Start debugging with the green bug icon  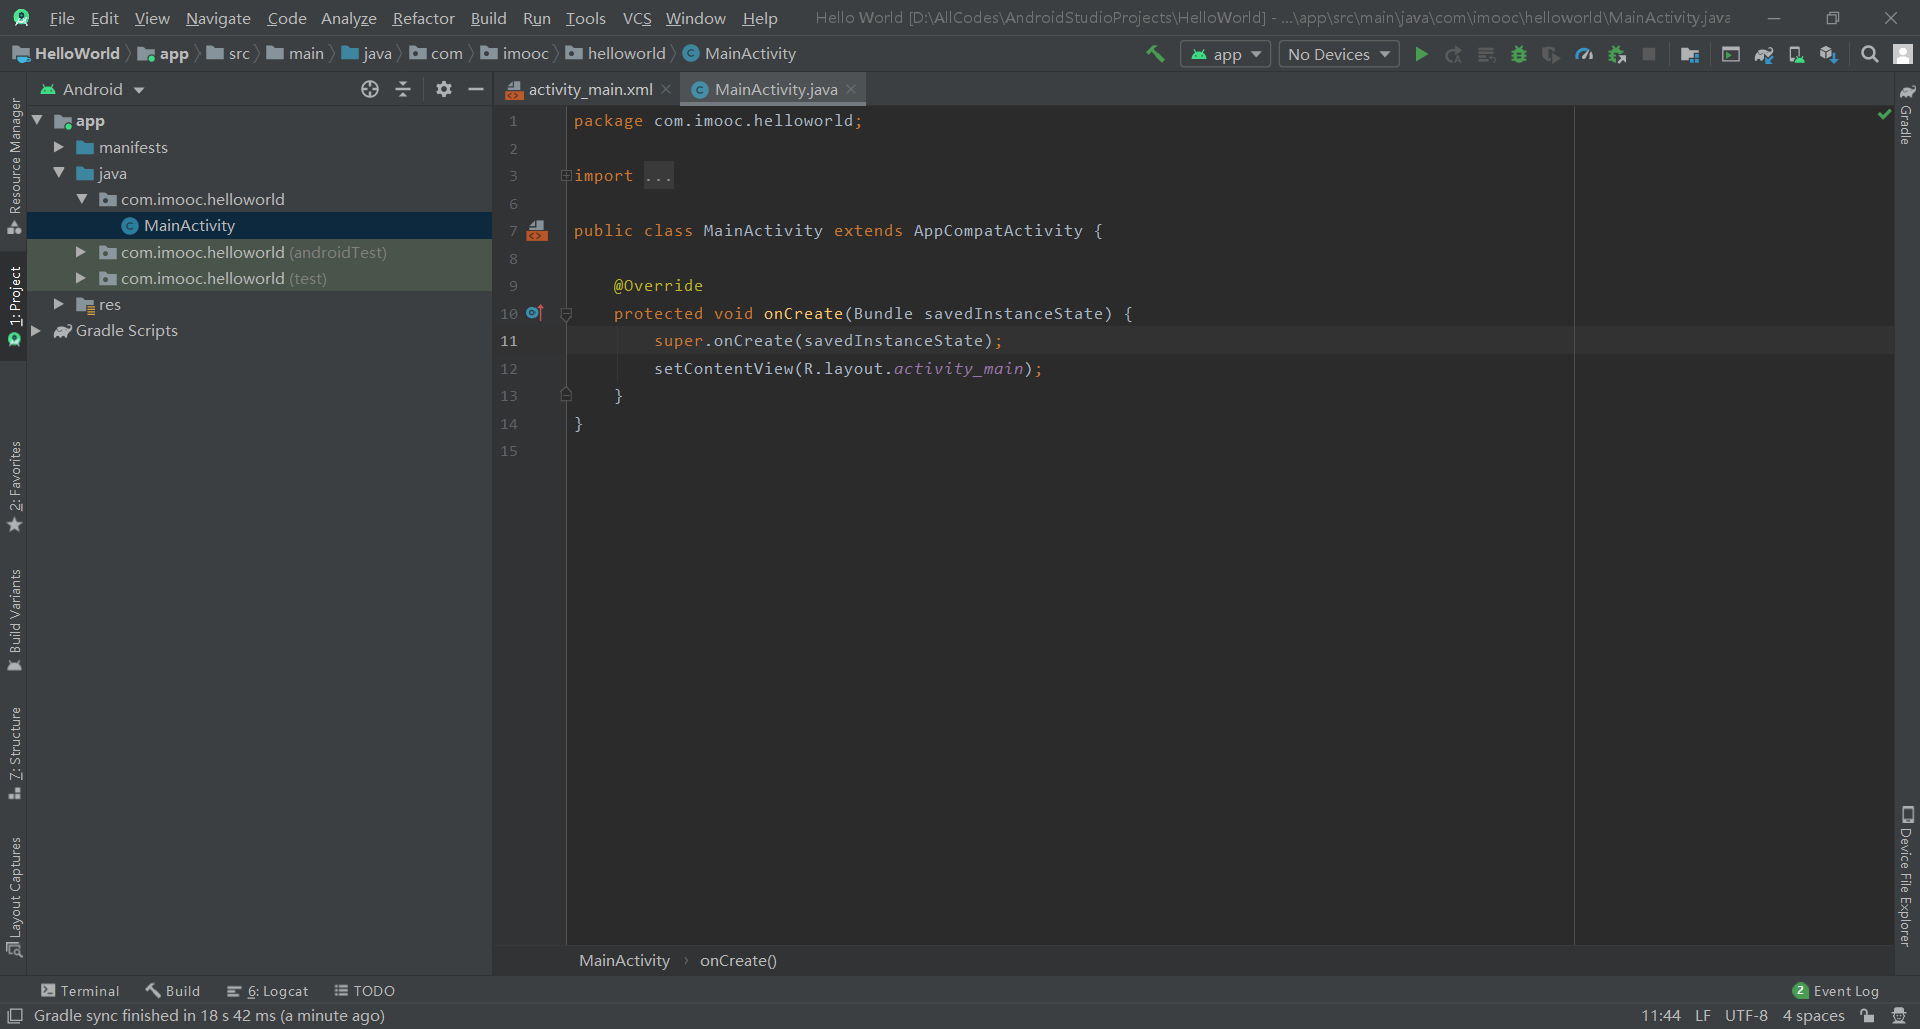[1519, 54]
